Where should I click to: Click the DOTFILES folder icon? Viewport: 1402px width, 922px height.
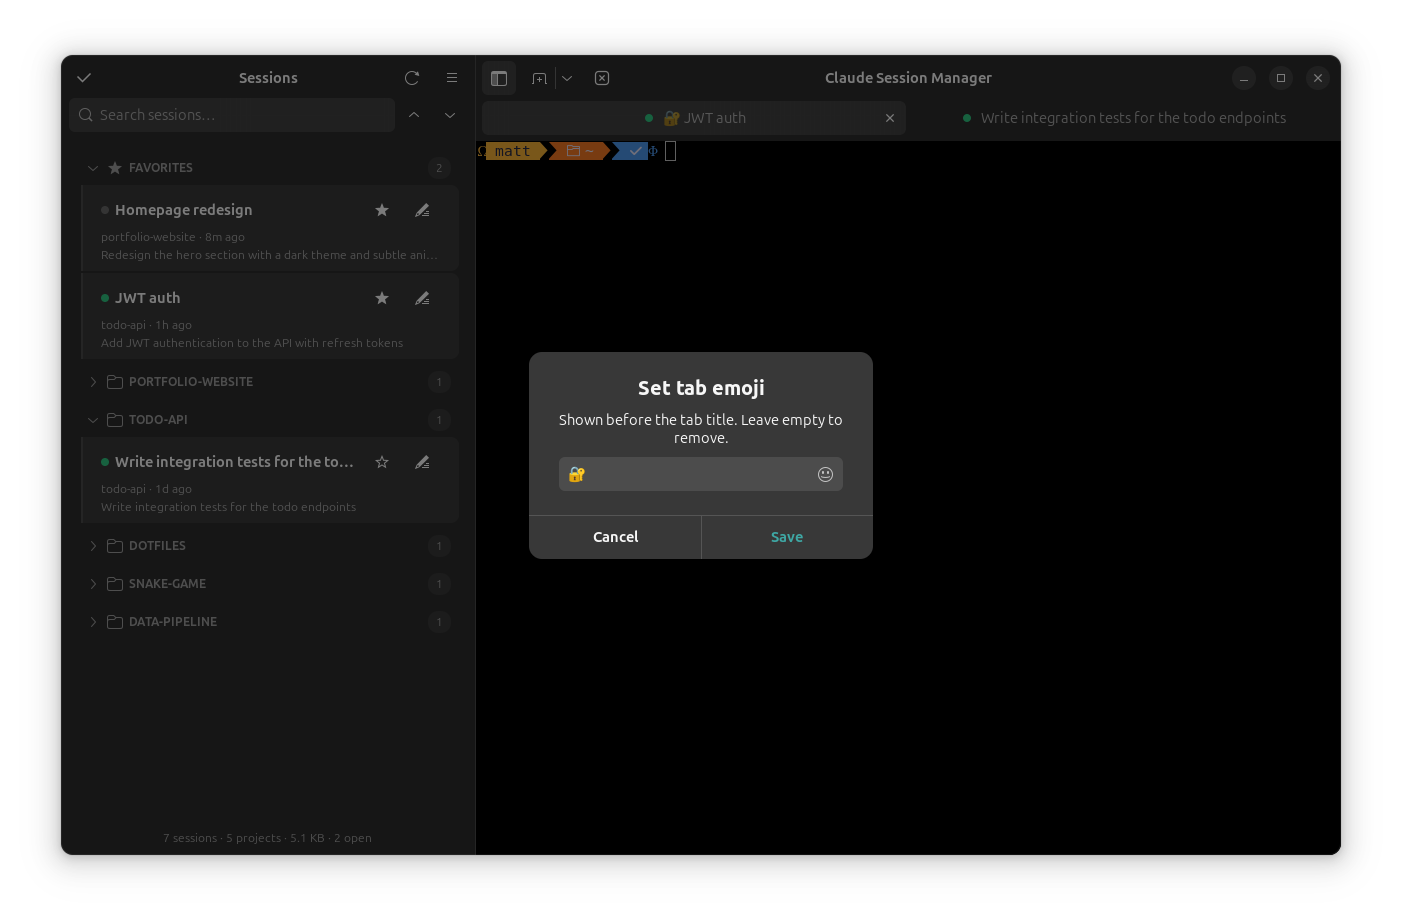point(115,546)
